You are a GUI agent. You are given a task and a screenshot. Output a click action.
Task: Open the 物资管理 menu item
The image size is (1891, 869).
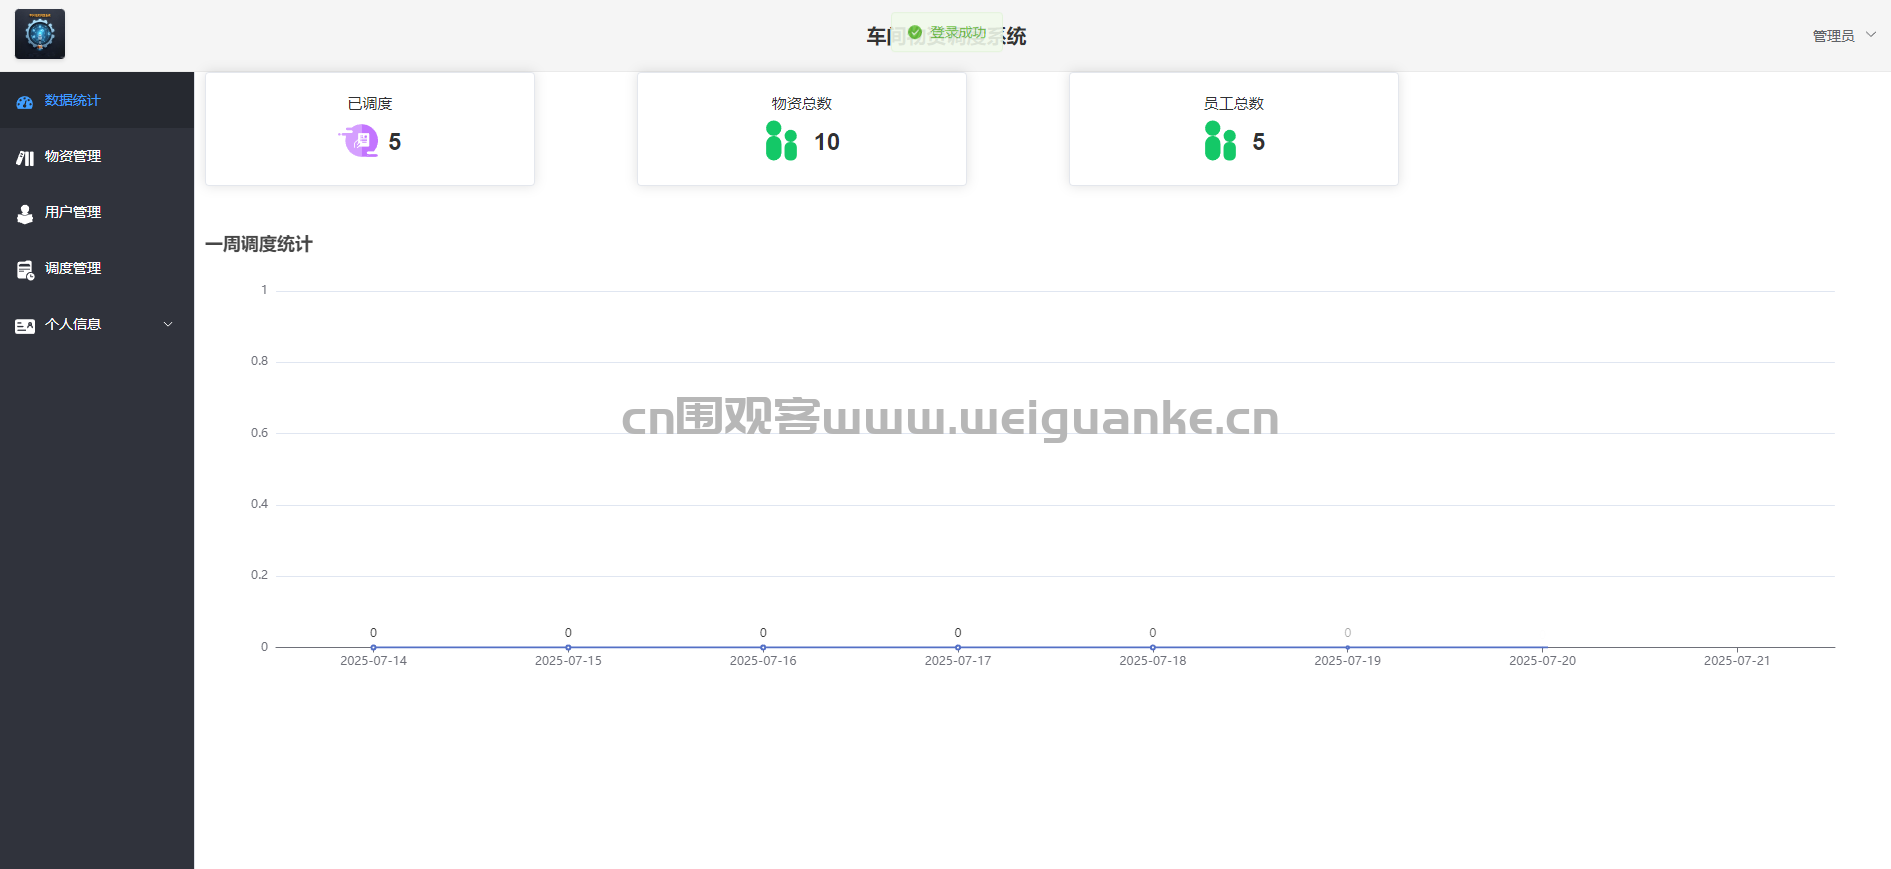coord(97,156)
